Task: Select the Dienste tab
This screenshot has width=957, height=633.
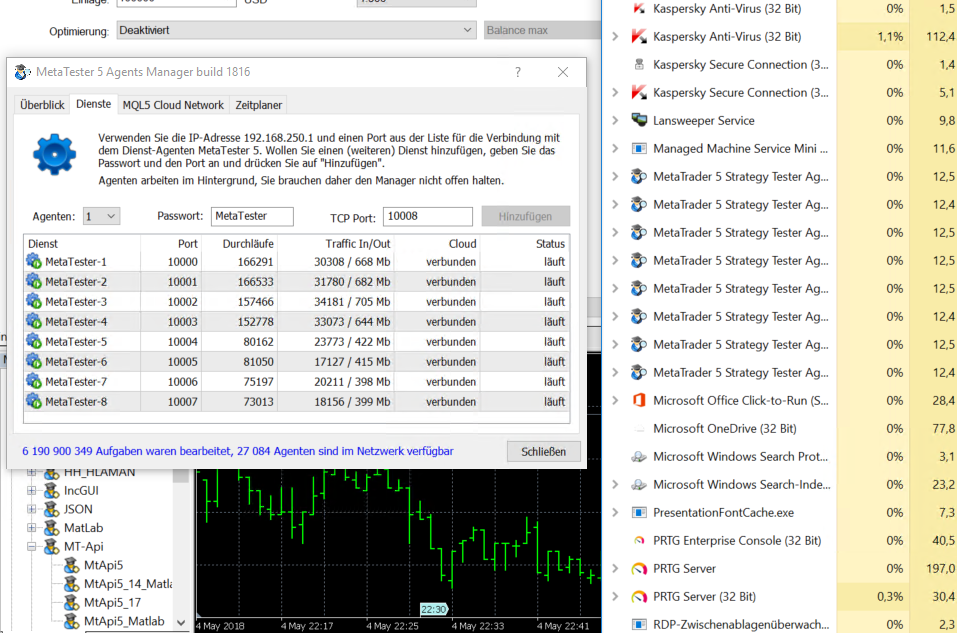Action: (x=93, y=104)
